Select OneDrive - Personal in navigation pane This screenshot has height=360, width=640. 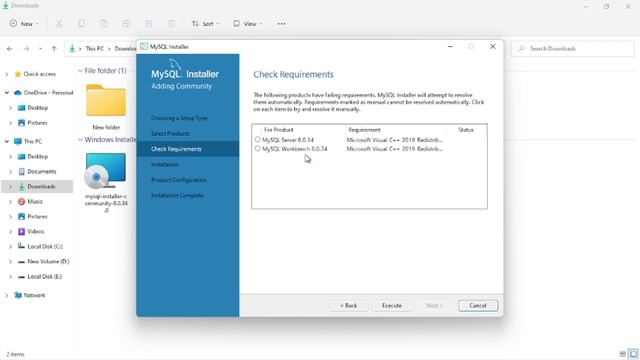tap(48, 93)
